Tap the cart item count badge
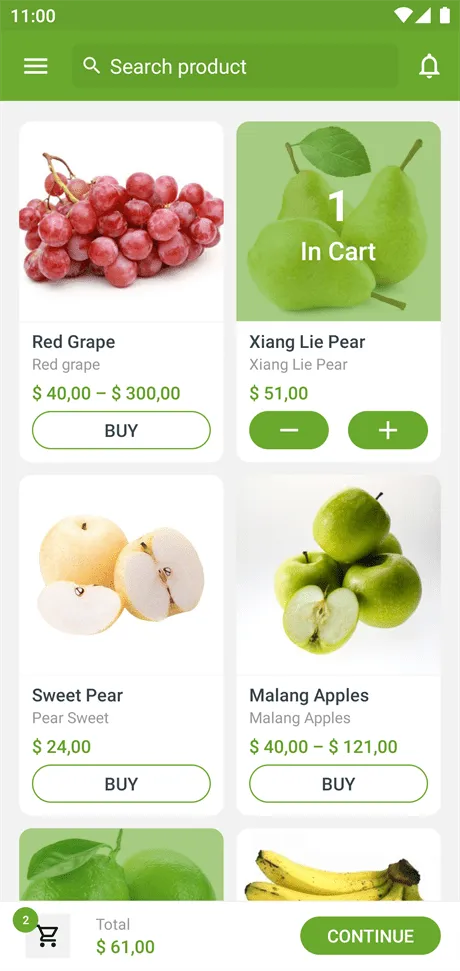This screenshot has width=460, height=971. (x=25, y=920)
